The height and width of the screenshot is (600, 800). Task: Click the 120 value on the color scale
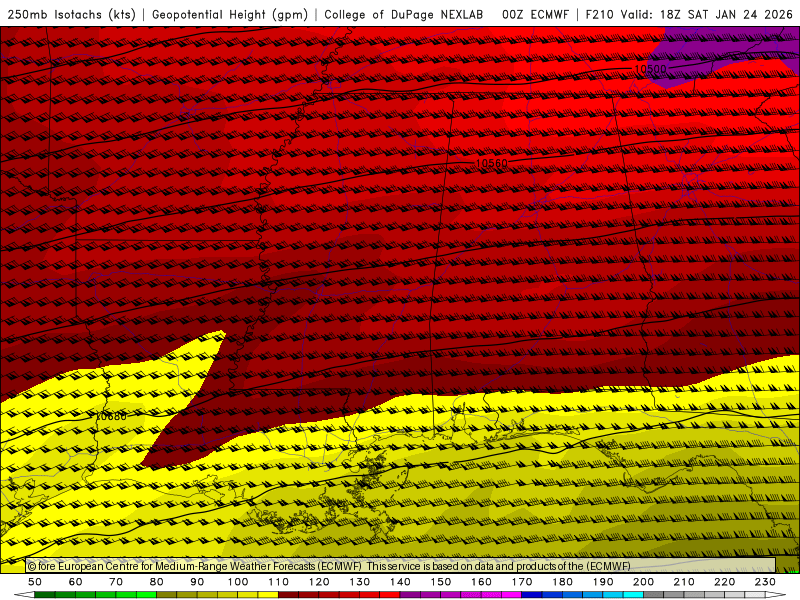click(x=319, y=582)
